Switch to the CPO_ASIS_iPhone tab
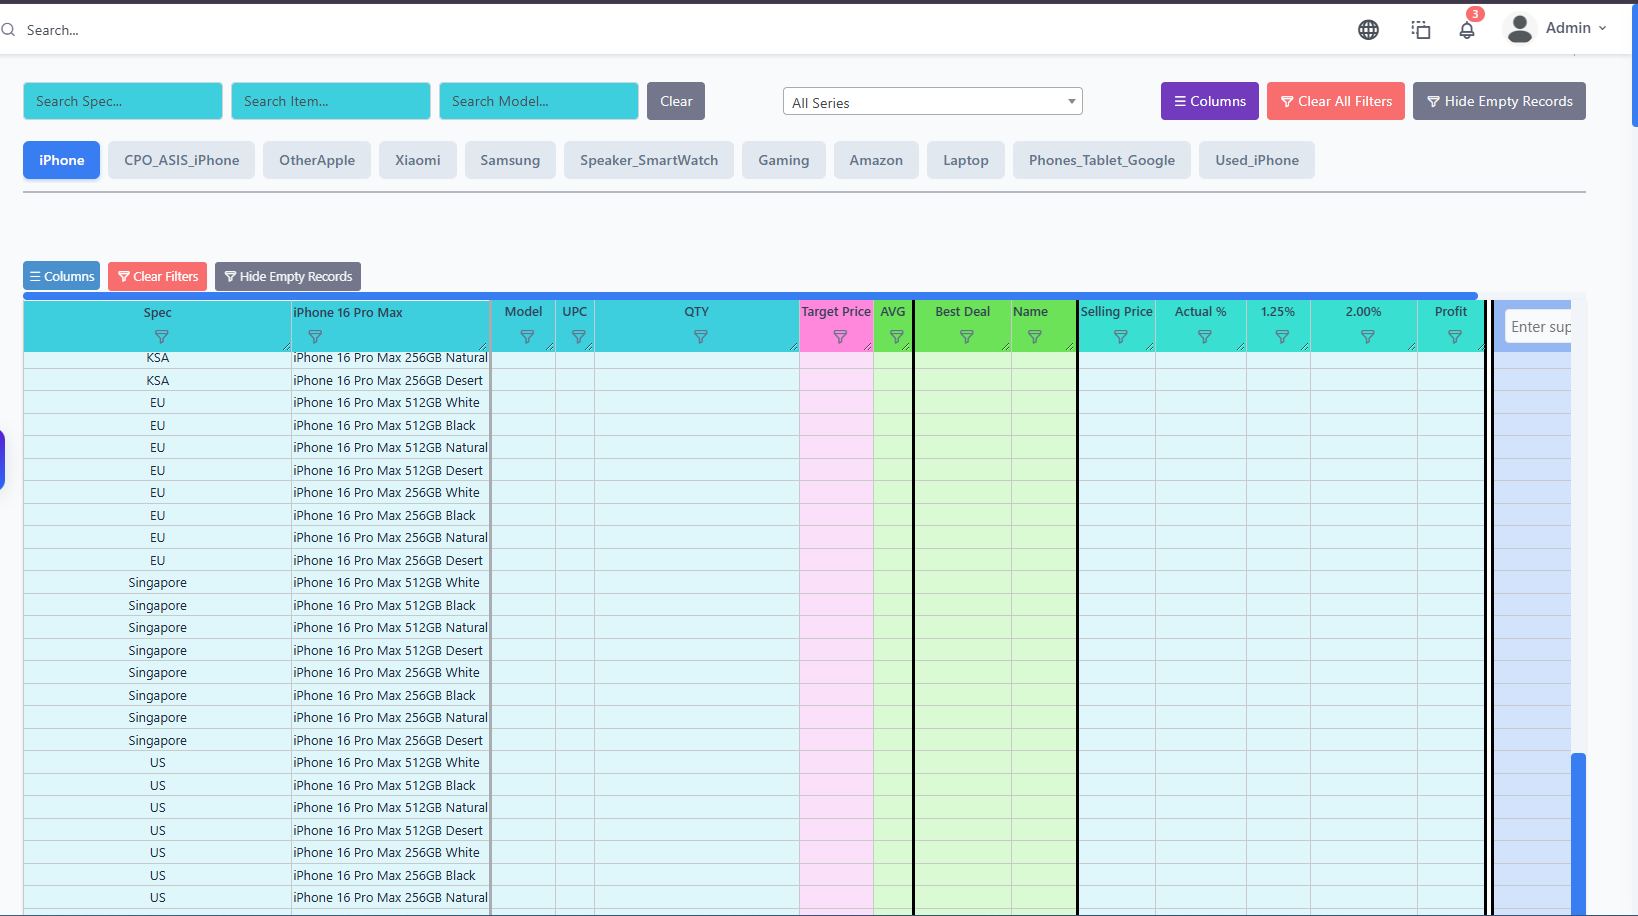 click(182, 160)
